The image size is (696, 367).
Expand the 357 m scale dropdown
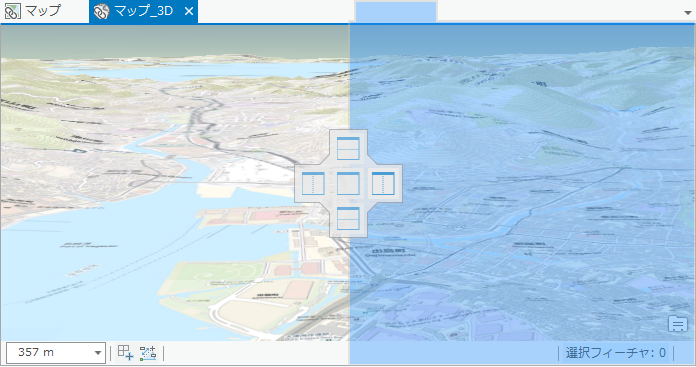98,353
